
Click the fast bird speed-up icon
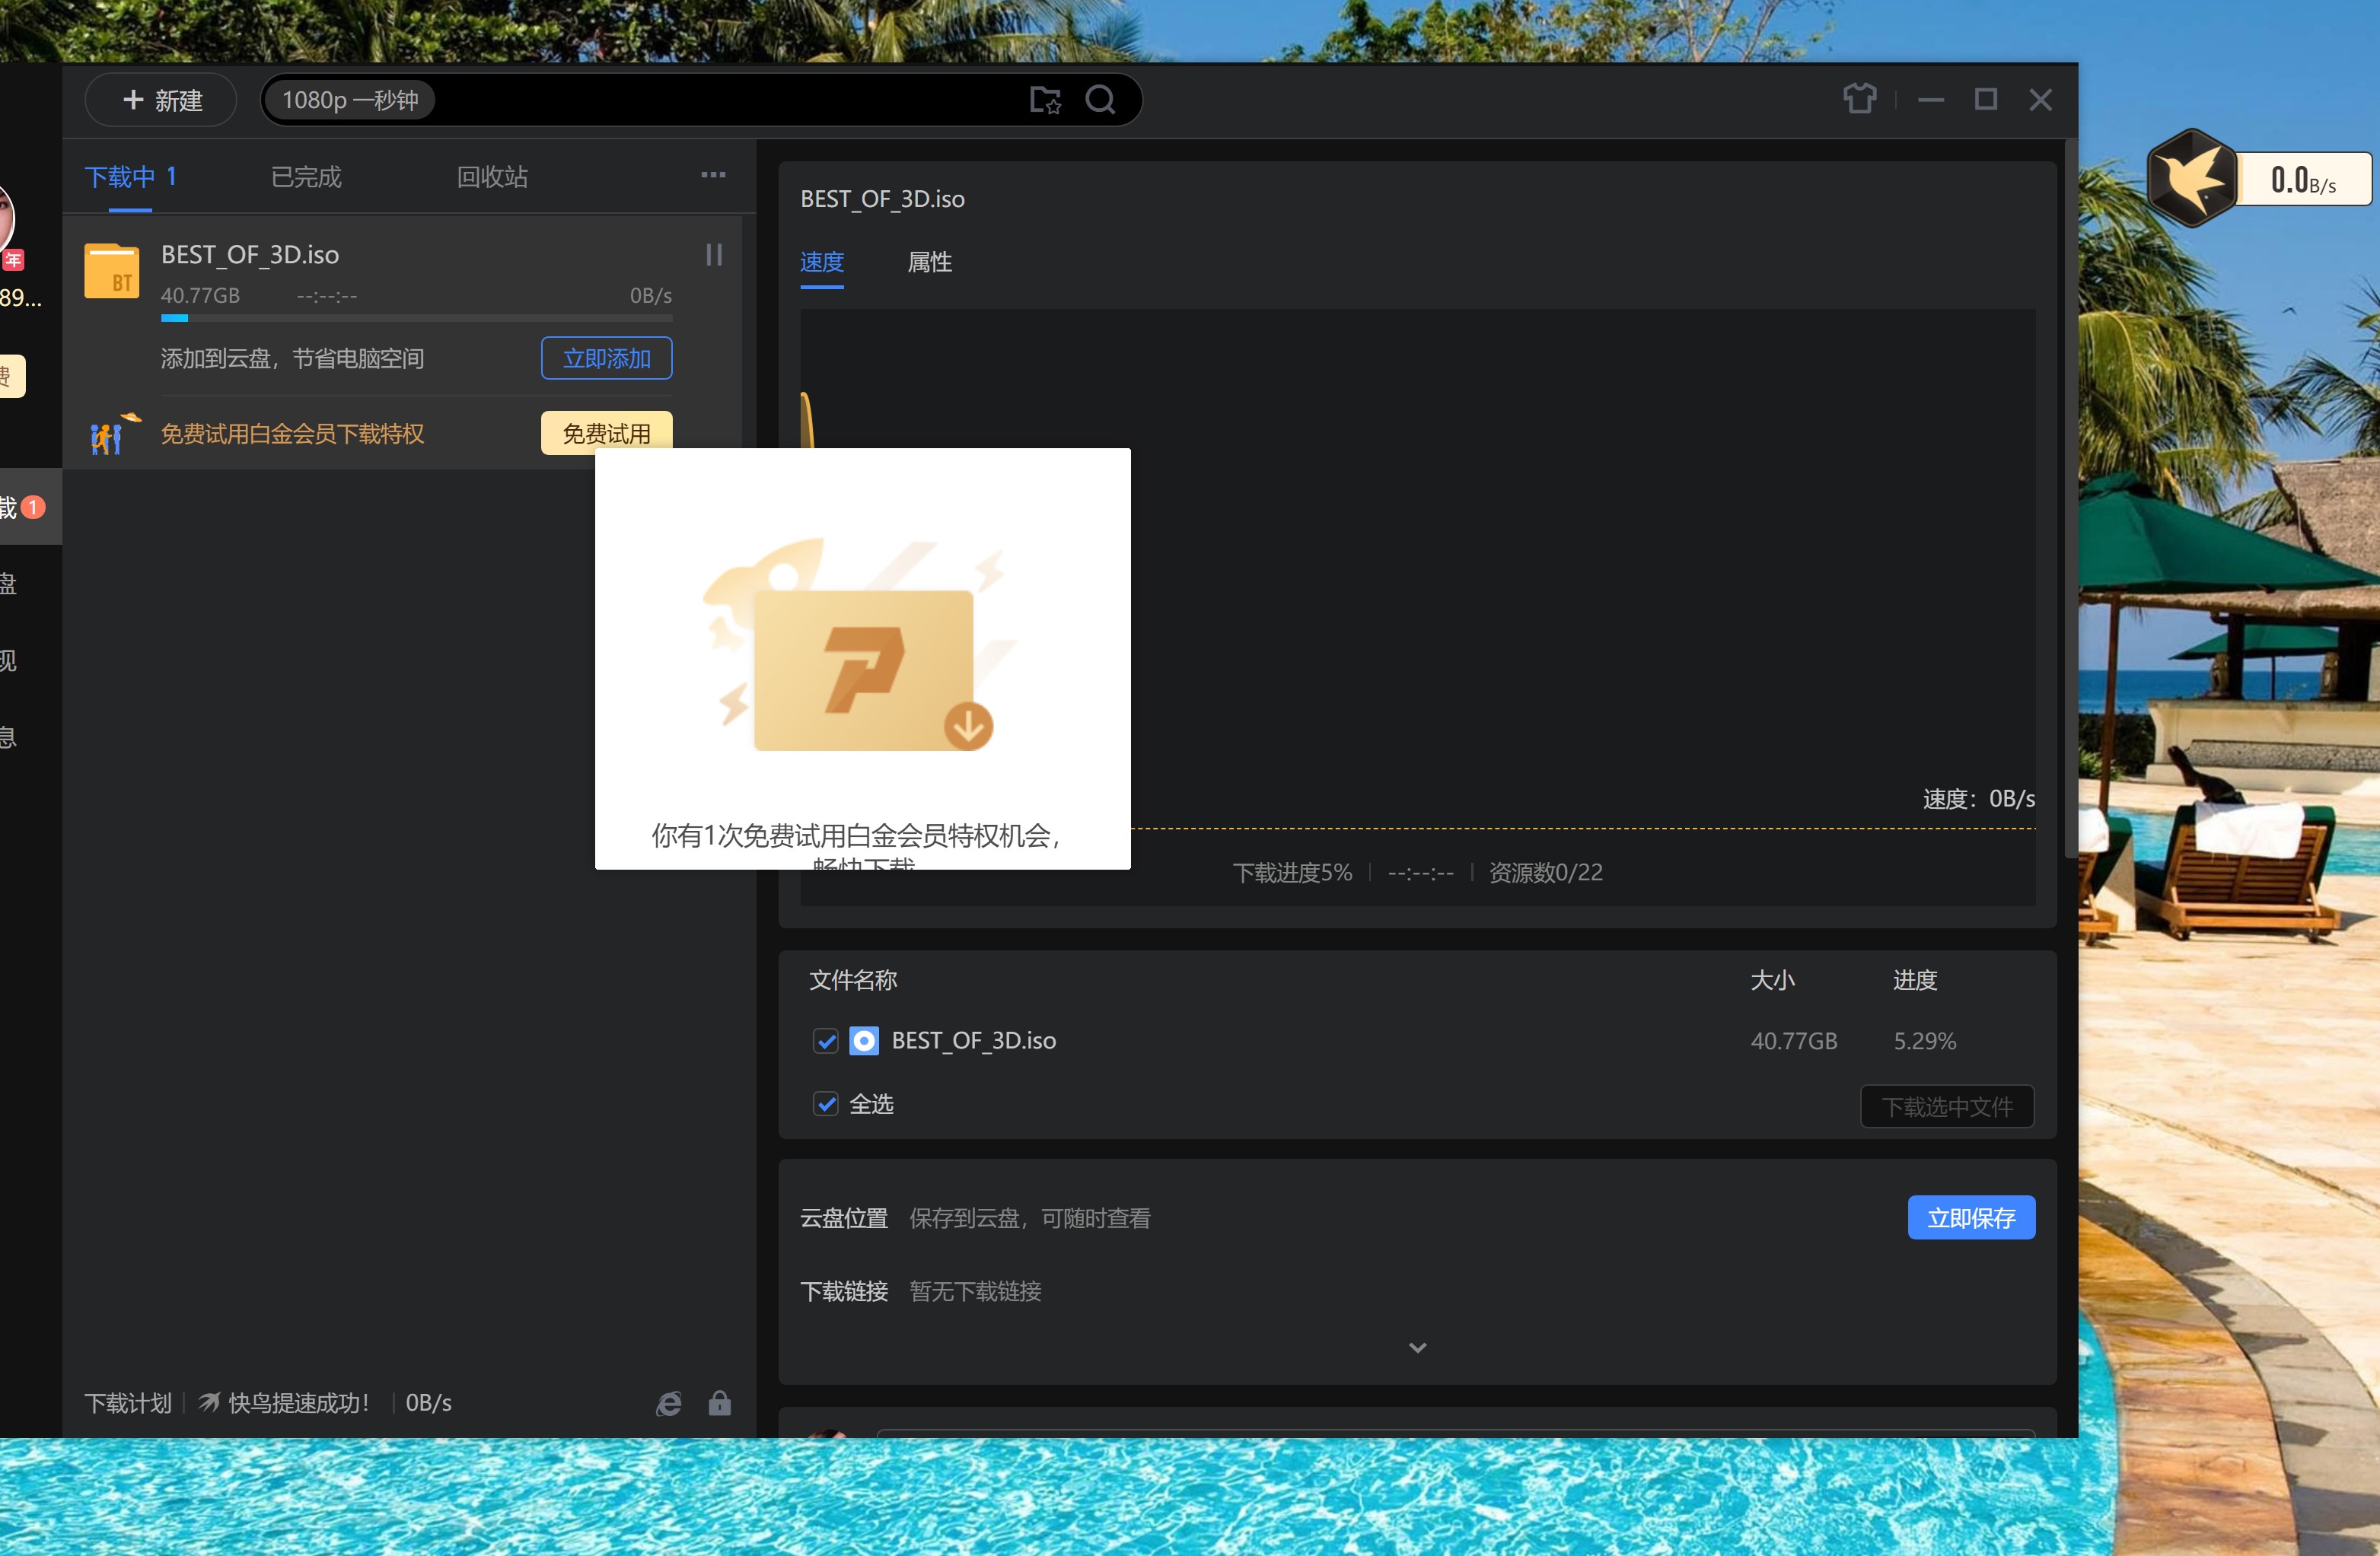tap(209, 1403)
